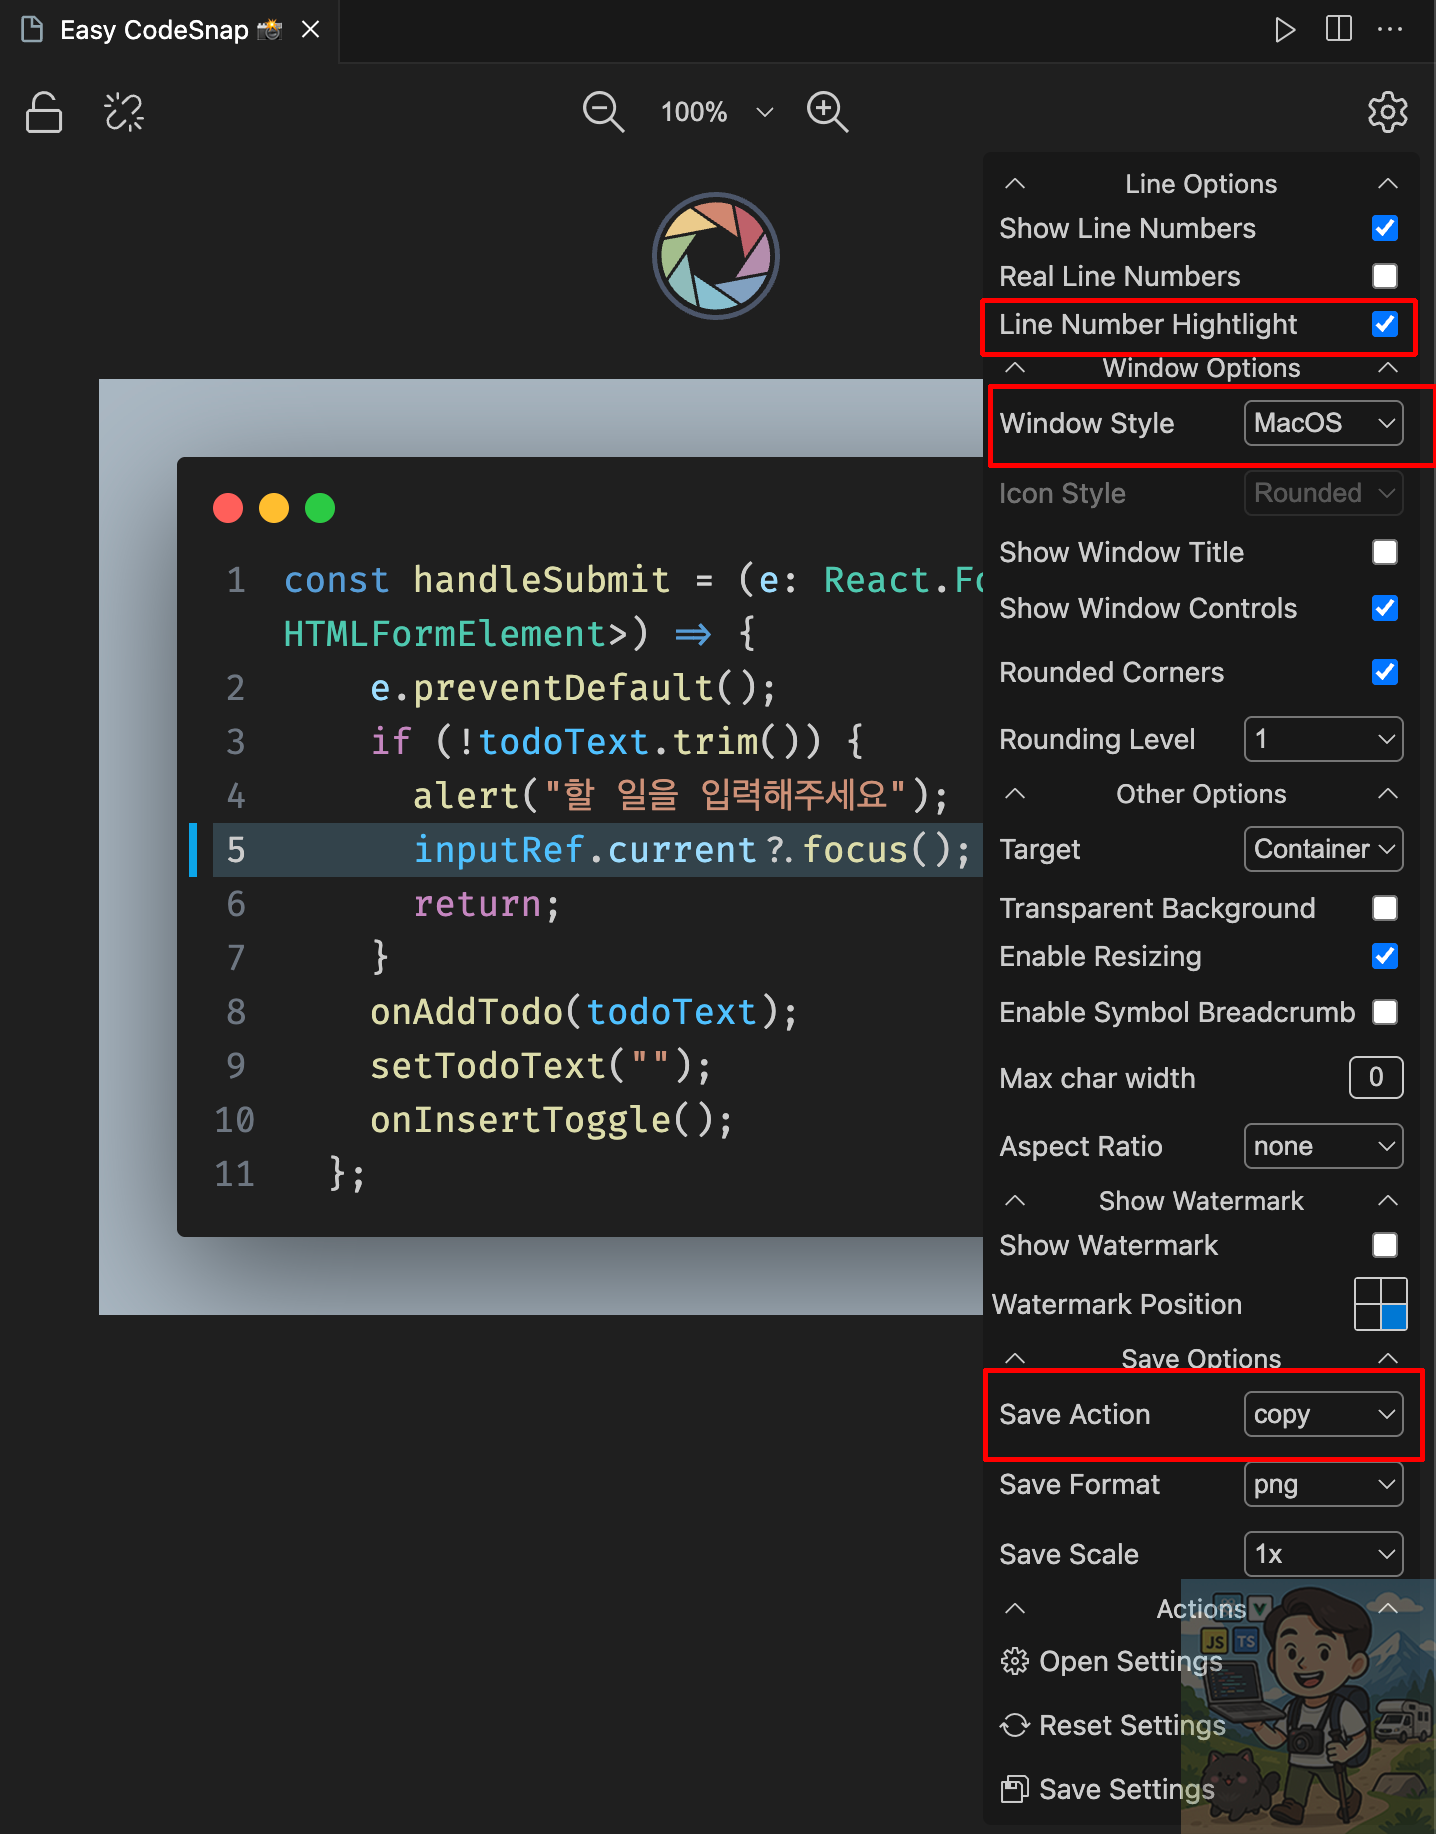The image size is (1436, 1834).
Task: Close the Easy CodeSnap tab
Action: coord(311,30)
